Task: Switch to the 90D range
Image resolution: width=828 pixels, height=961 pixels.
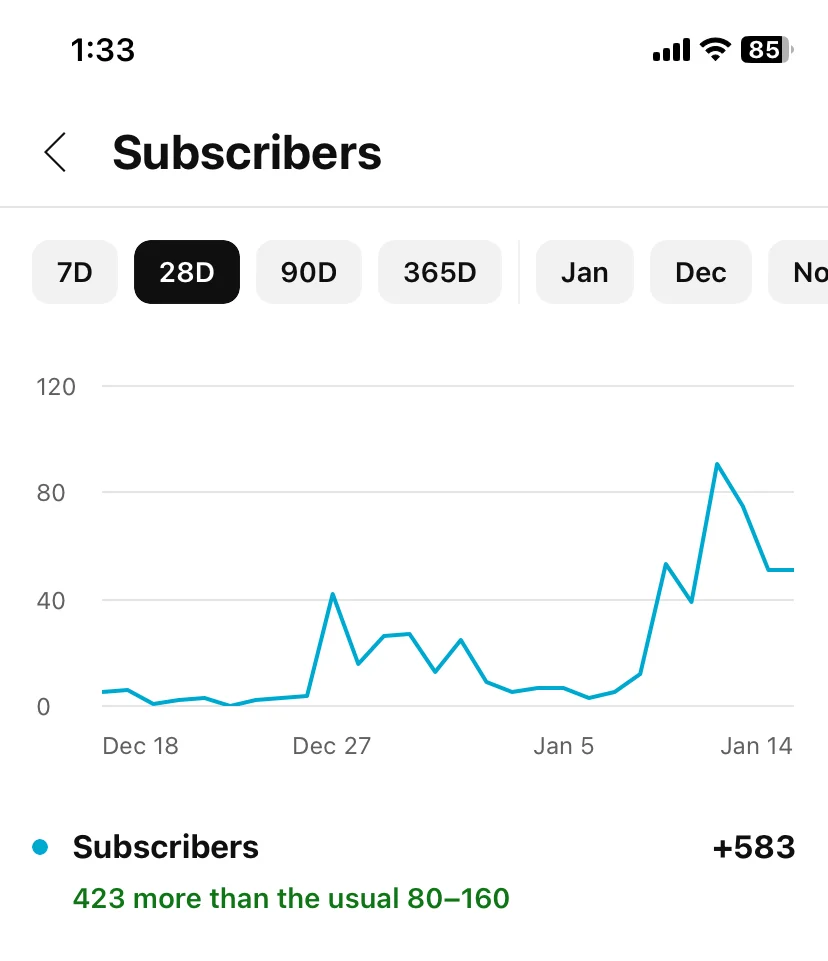Action: coord(309,272)
